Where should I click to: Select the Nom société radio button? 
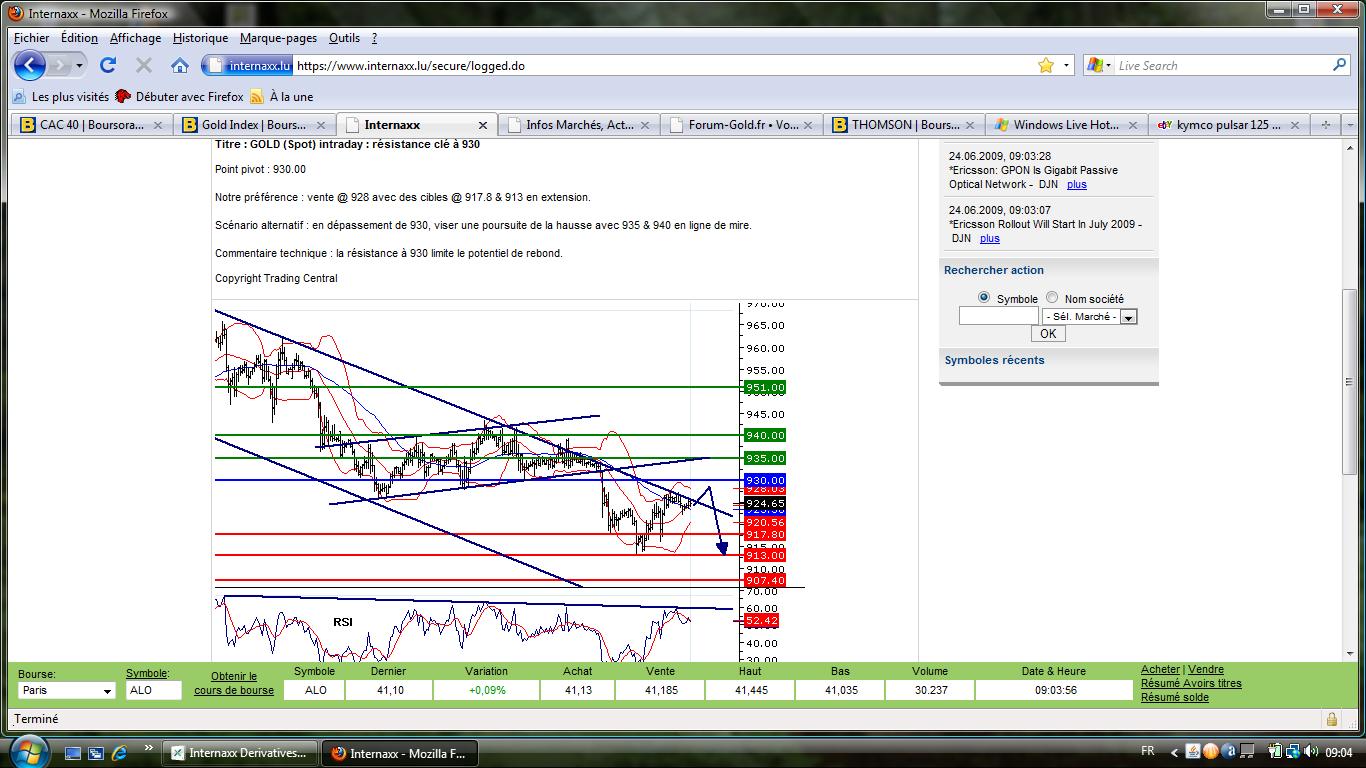tap(1052, 298)
